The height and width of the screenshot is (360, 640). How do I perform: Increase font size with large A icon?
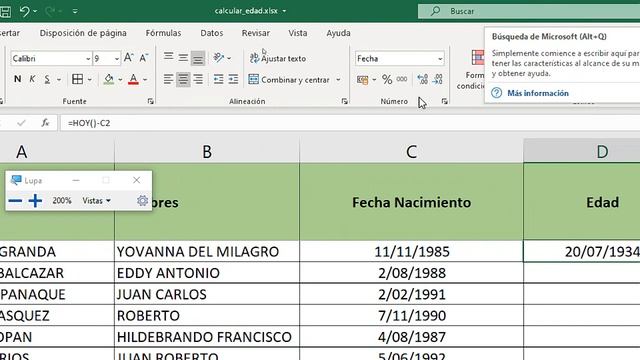pos(129,58)
